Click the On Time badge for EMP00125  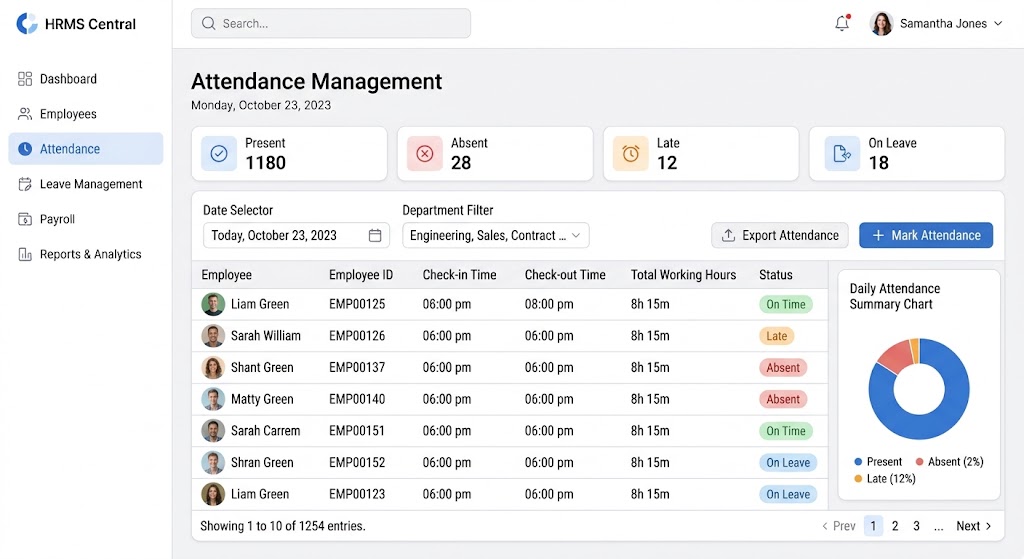tap(786, 304)
